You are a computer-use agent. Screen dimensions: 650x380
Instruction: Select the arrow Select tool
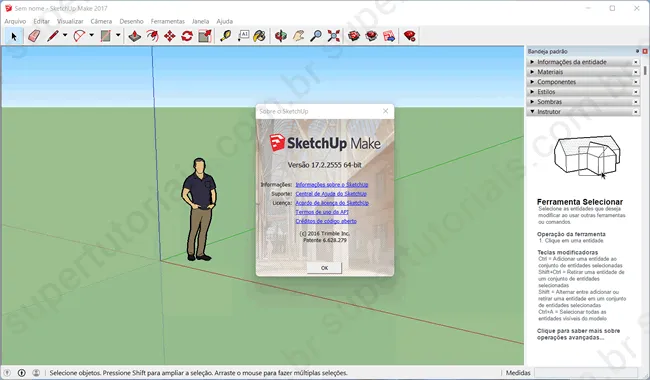(x=14, y=36)
